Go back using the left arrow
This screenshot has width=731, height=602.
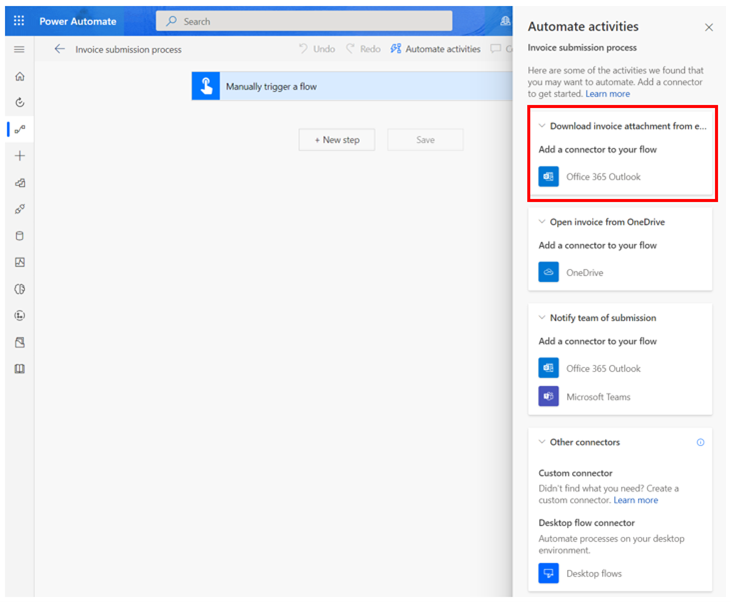point(59,49)
